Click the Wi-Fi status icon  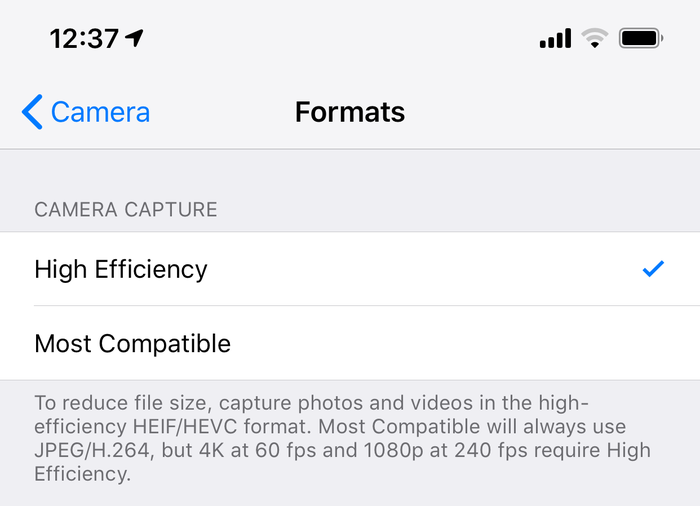click(595, 38)
